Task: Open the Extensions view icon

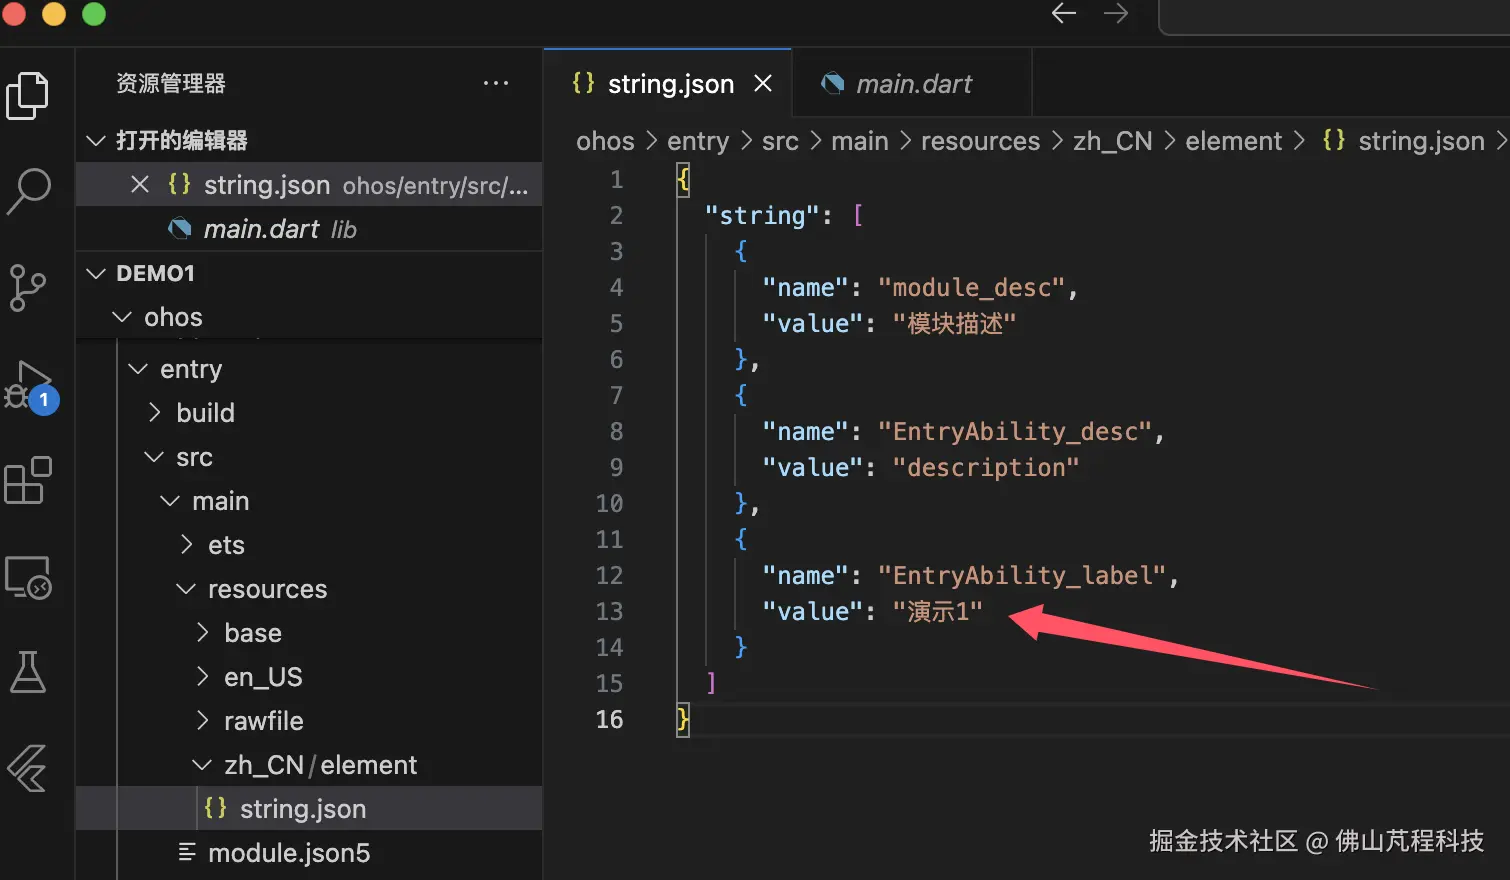Action: pyautogui.click(x=28, y=481)
